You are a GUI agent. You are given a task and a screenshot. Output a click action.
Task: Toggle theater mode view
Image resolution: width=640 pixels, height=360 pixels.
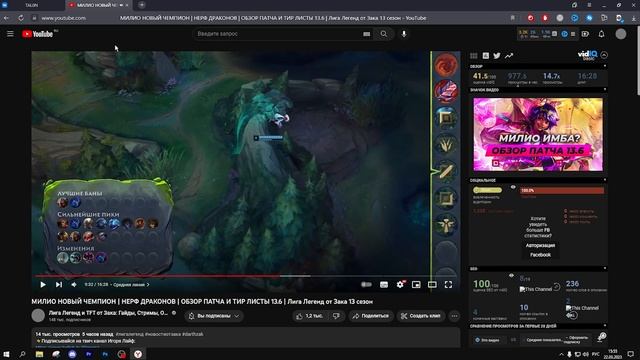[432, 284]
